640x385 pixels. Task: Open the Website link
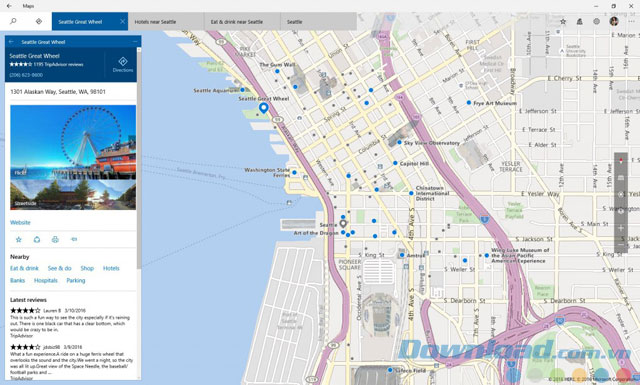pos(20,223)
